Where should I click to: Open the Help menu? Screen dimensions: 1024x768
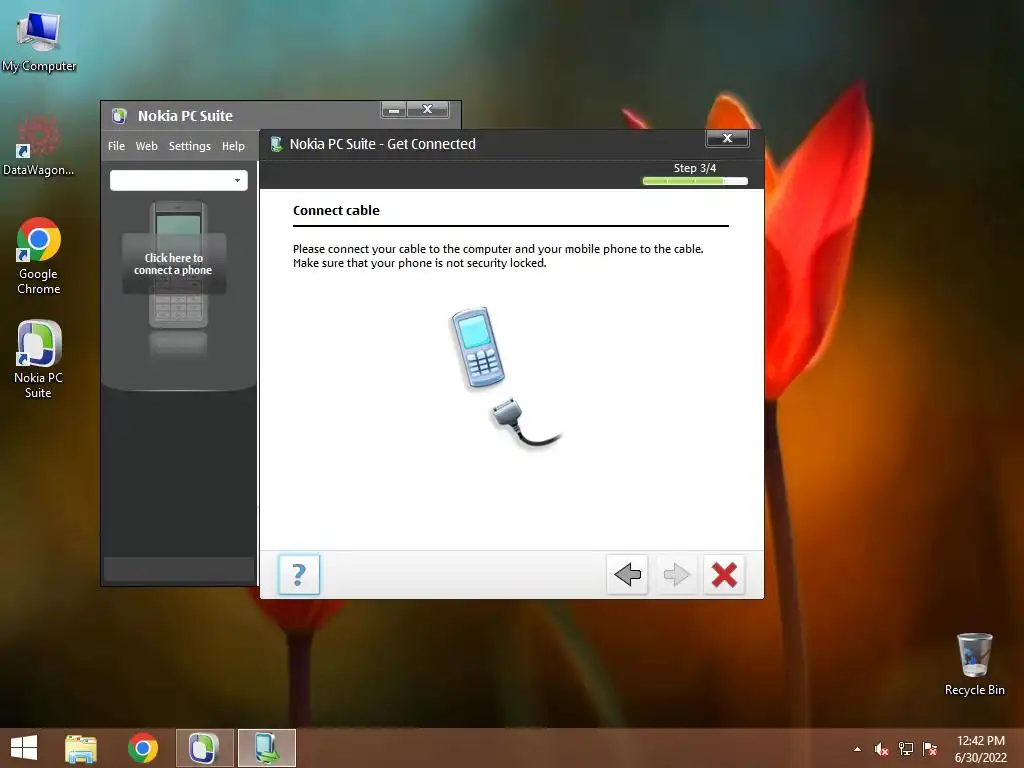pos(233,146)
